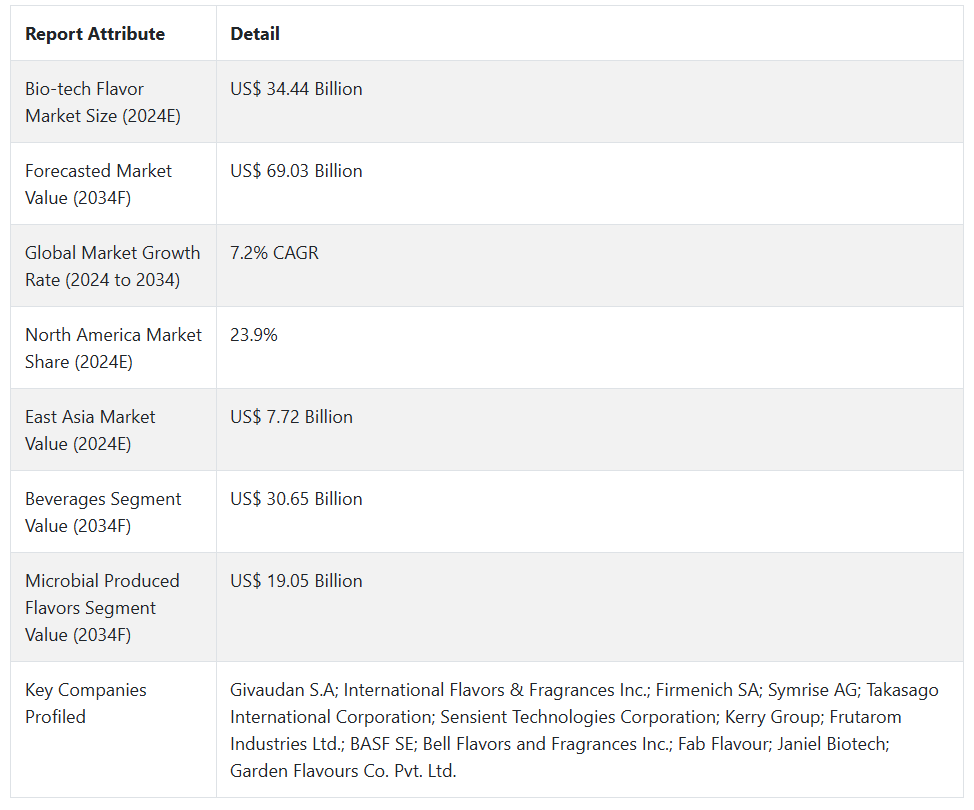Click the US$ 34.44 Billion value
Image resolution: width=974 pixels, height=810 pixels.
pos(296,89)
